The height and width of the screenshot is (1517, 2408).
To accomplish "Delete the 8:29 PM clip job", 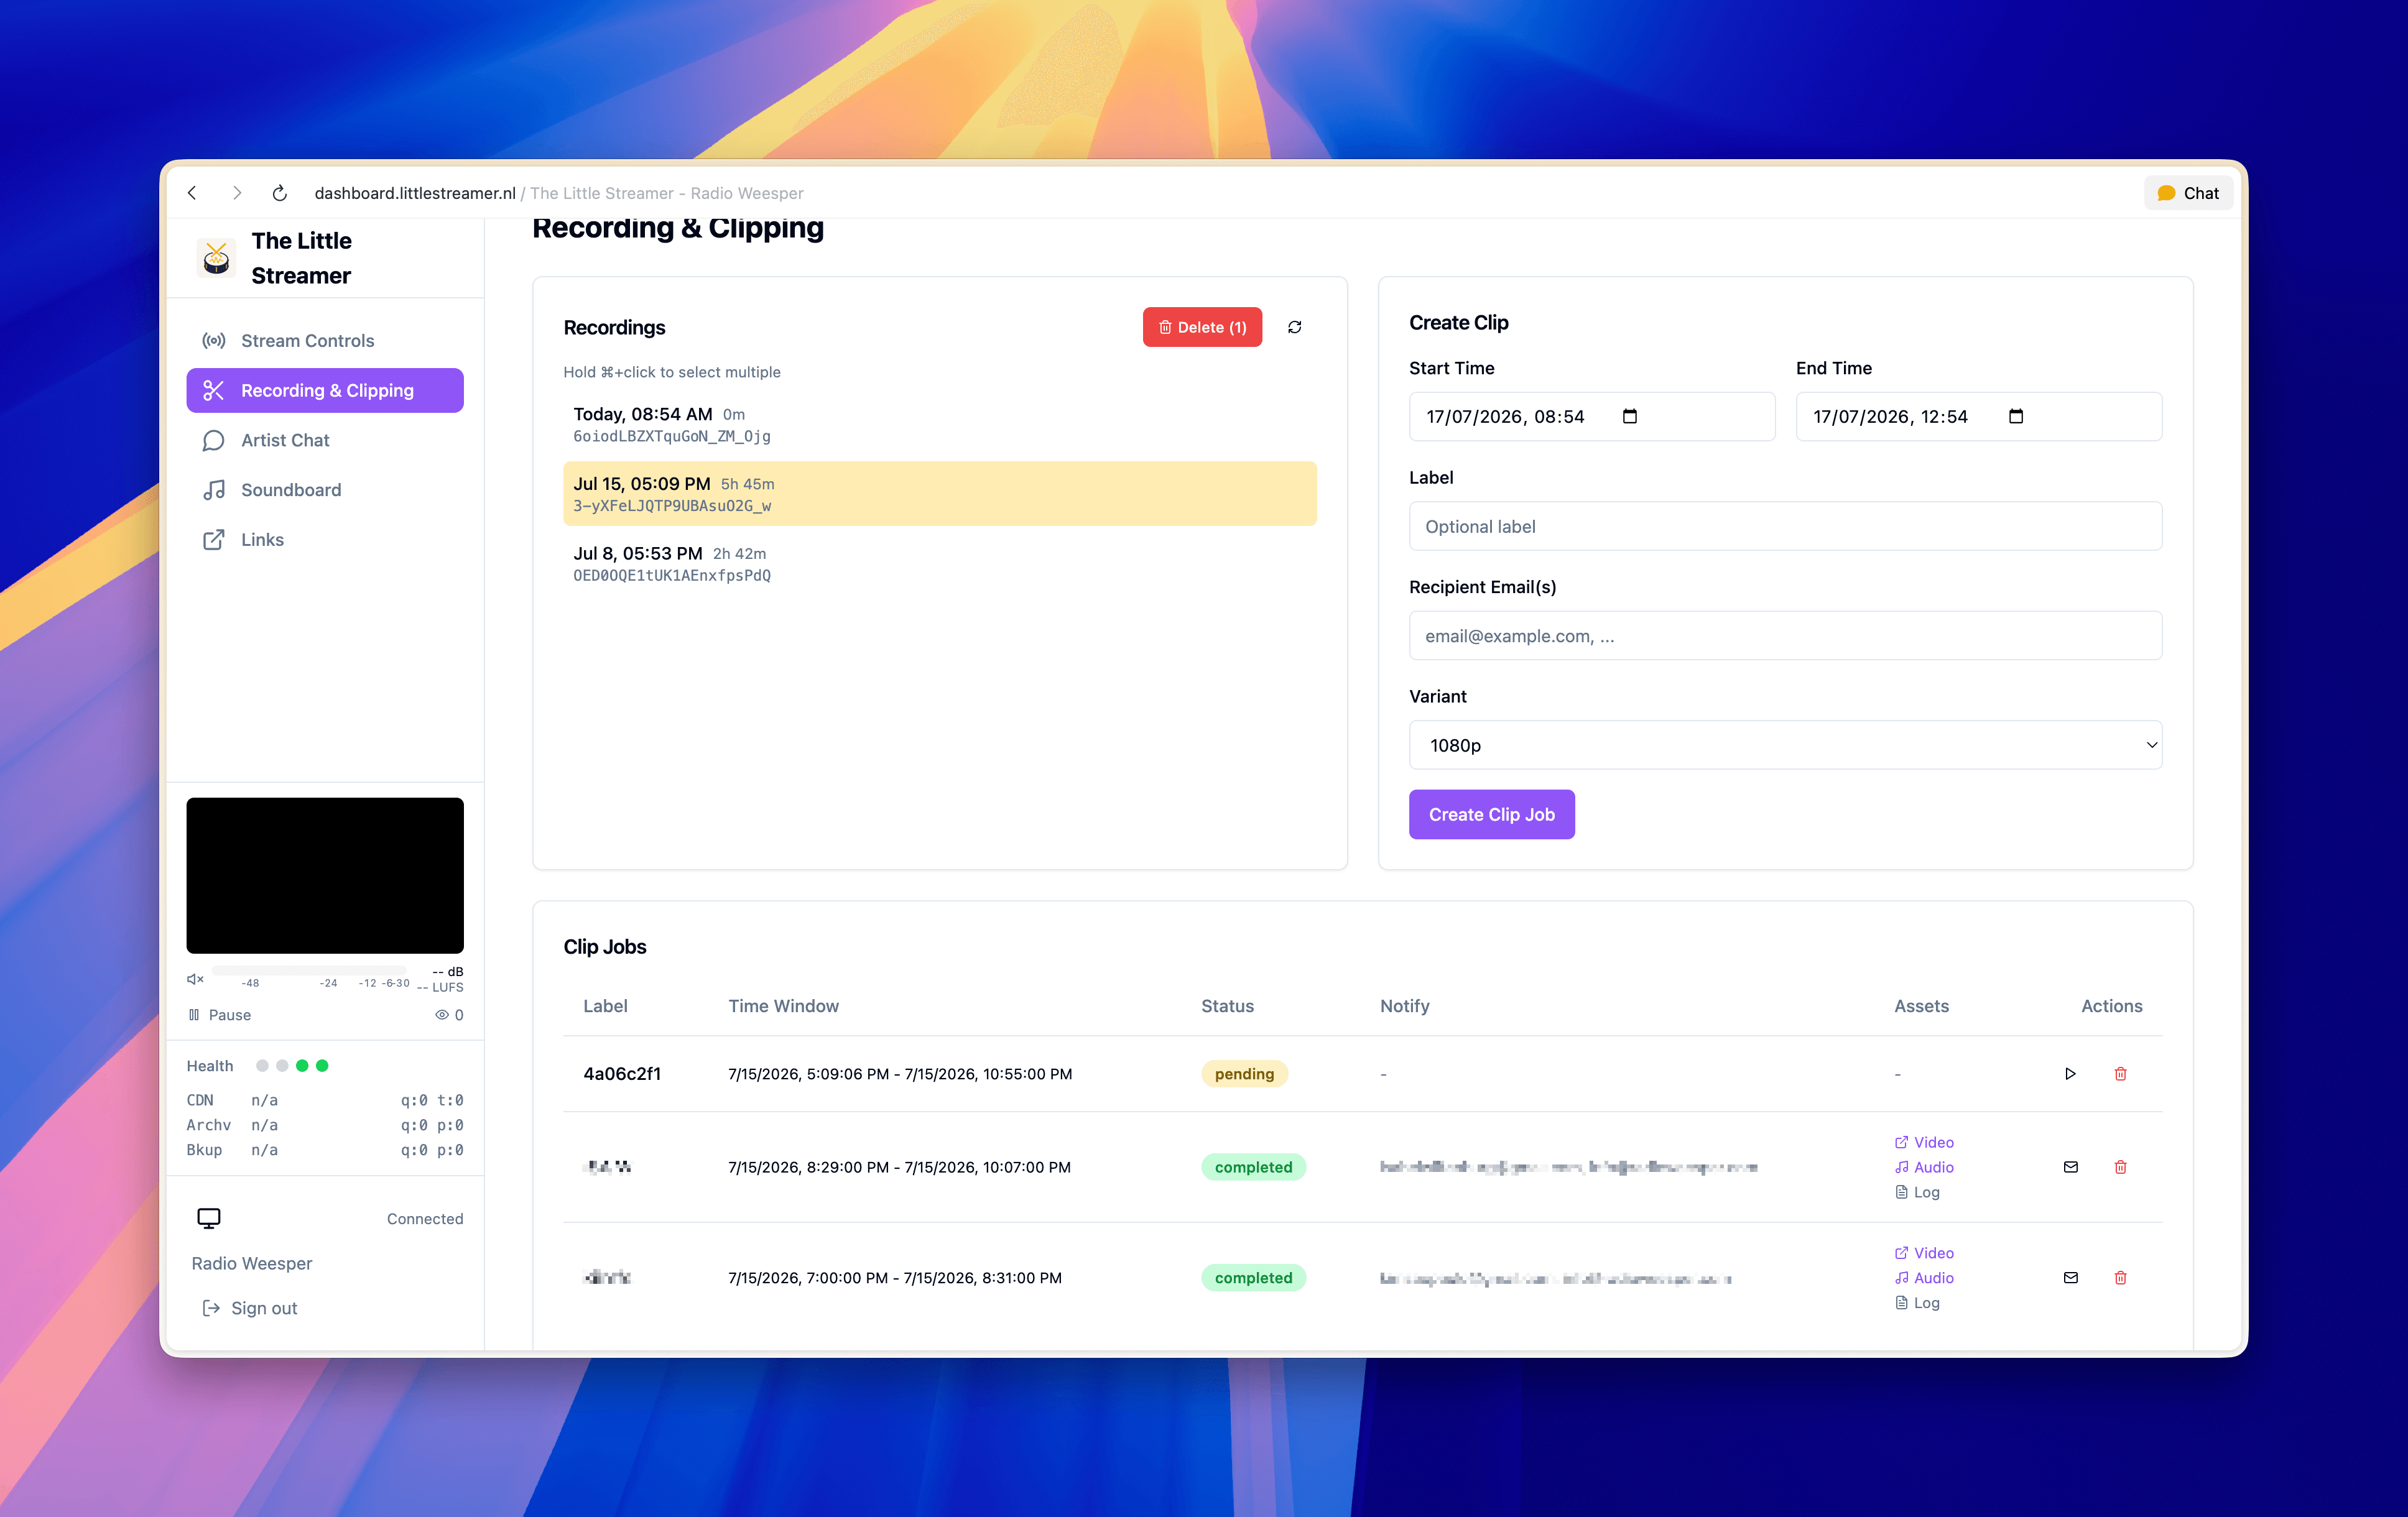I will (x=2120, y=1167).
